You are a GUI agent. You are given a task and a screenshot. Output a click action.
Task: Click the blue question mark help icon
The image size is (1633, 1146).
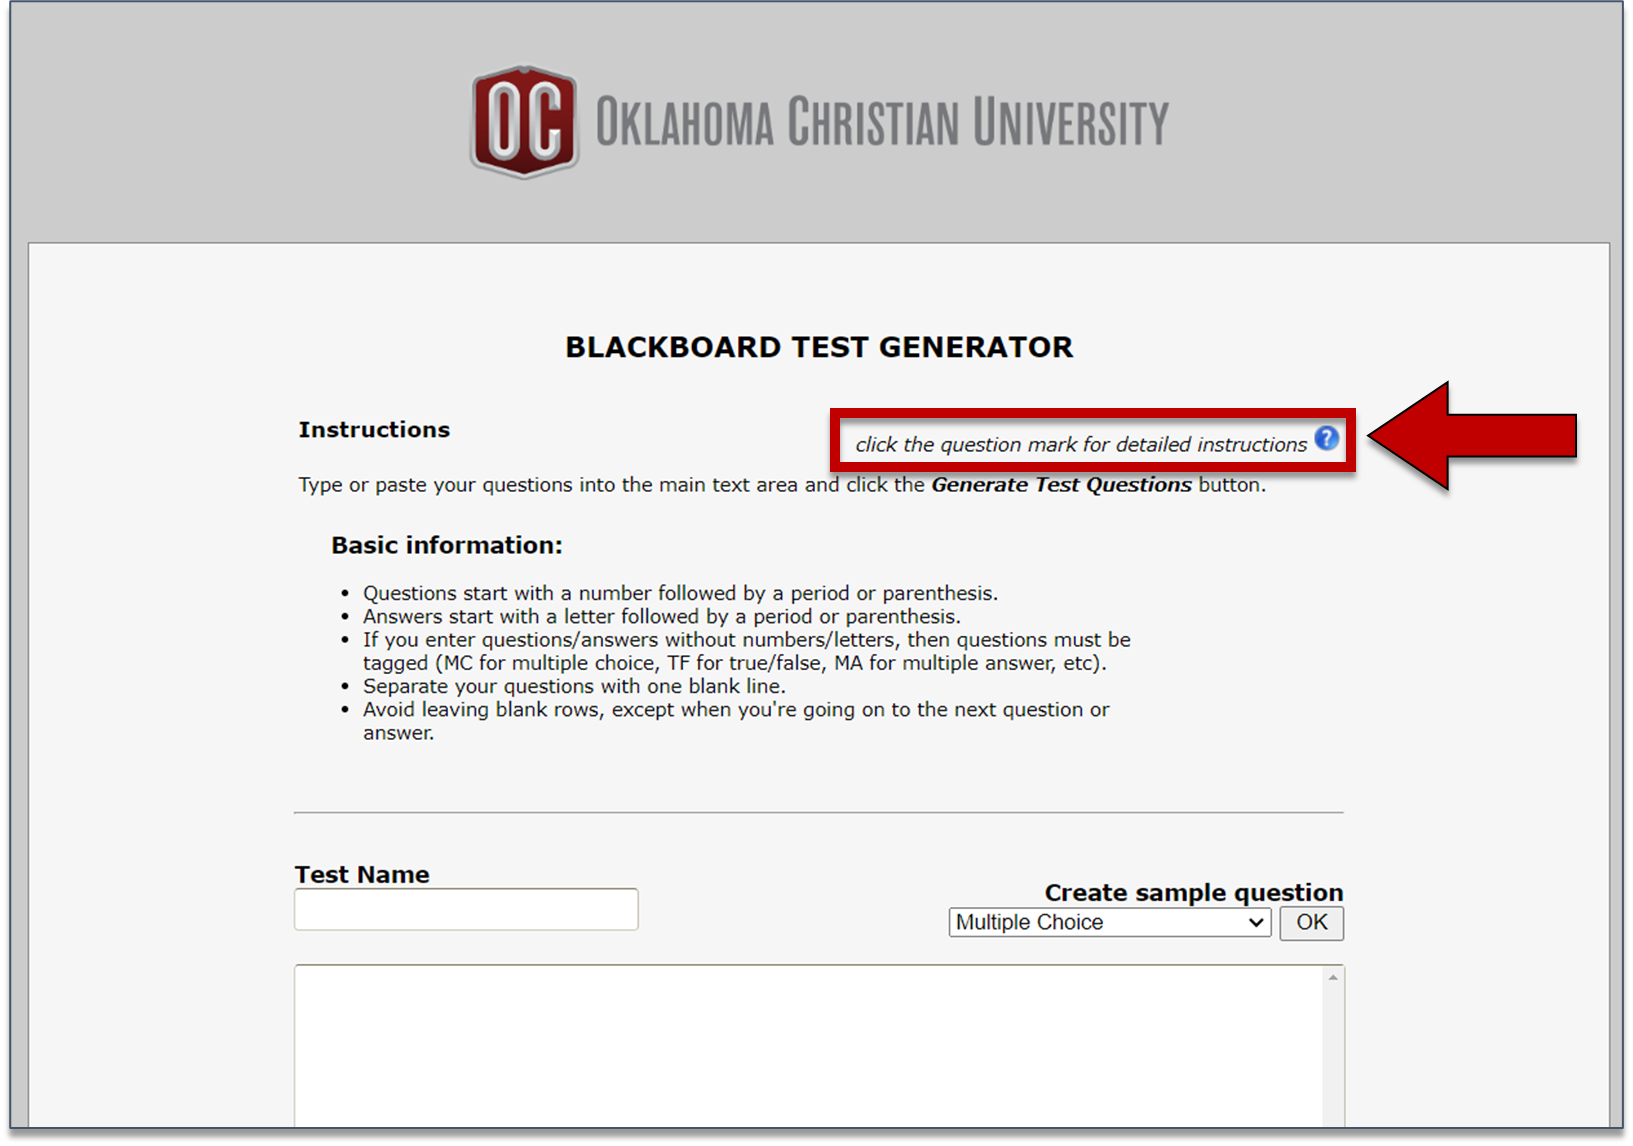[x=1326, y=438]
